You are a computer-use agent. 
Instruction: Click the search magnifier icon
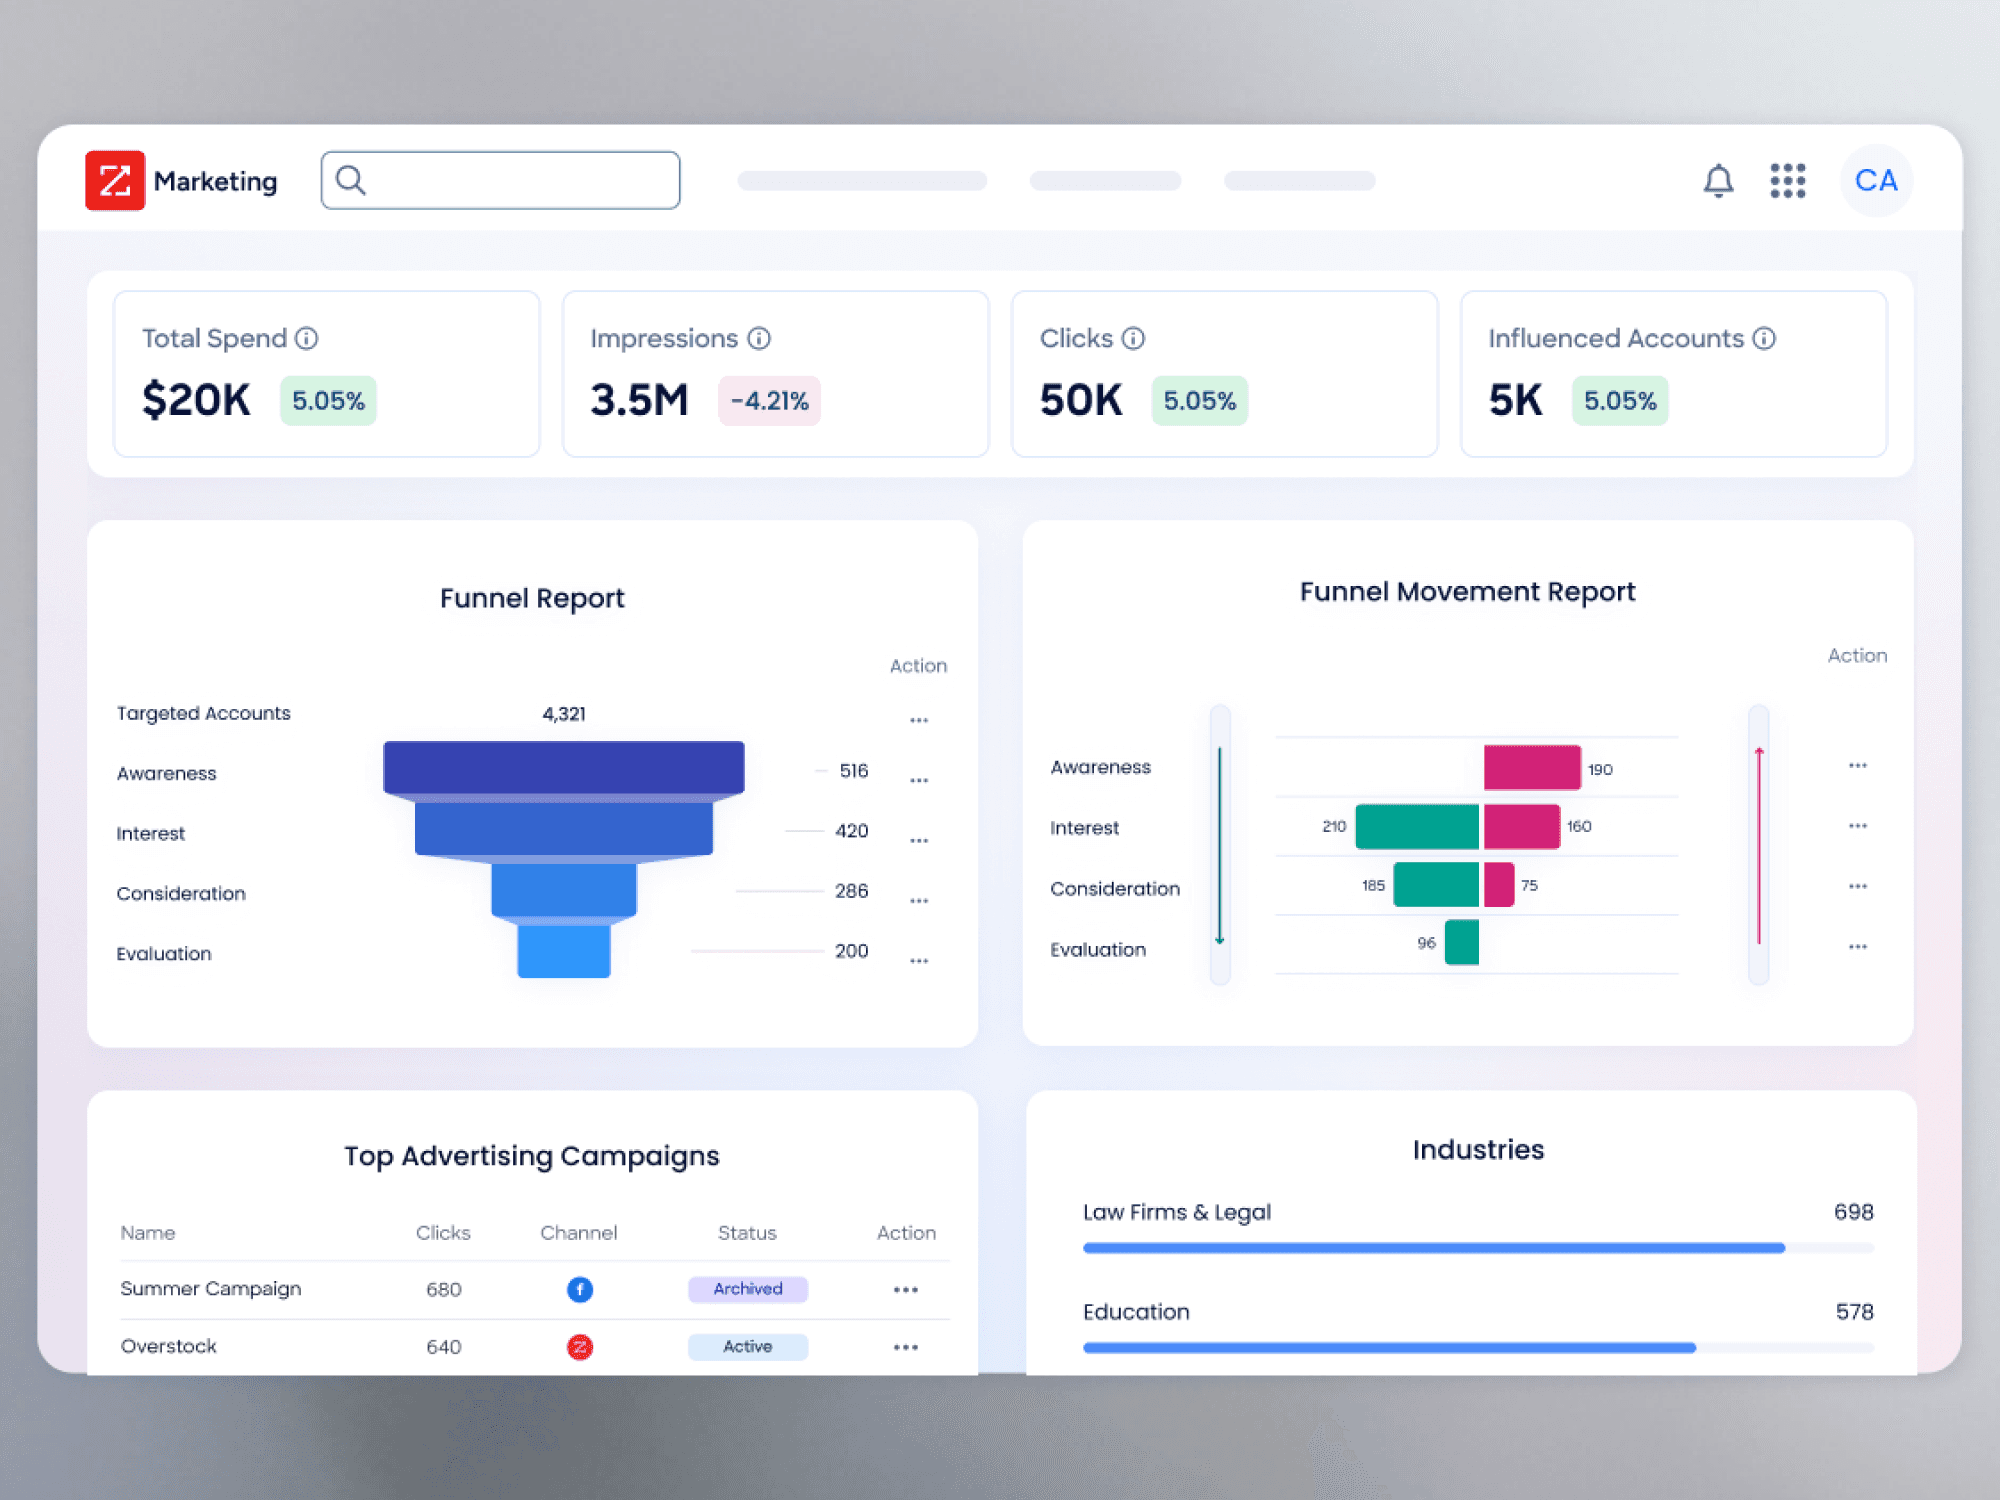coord(350,180)
